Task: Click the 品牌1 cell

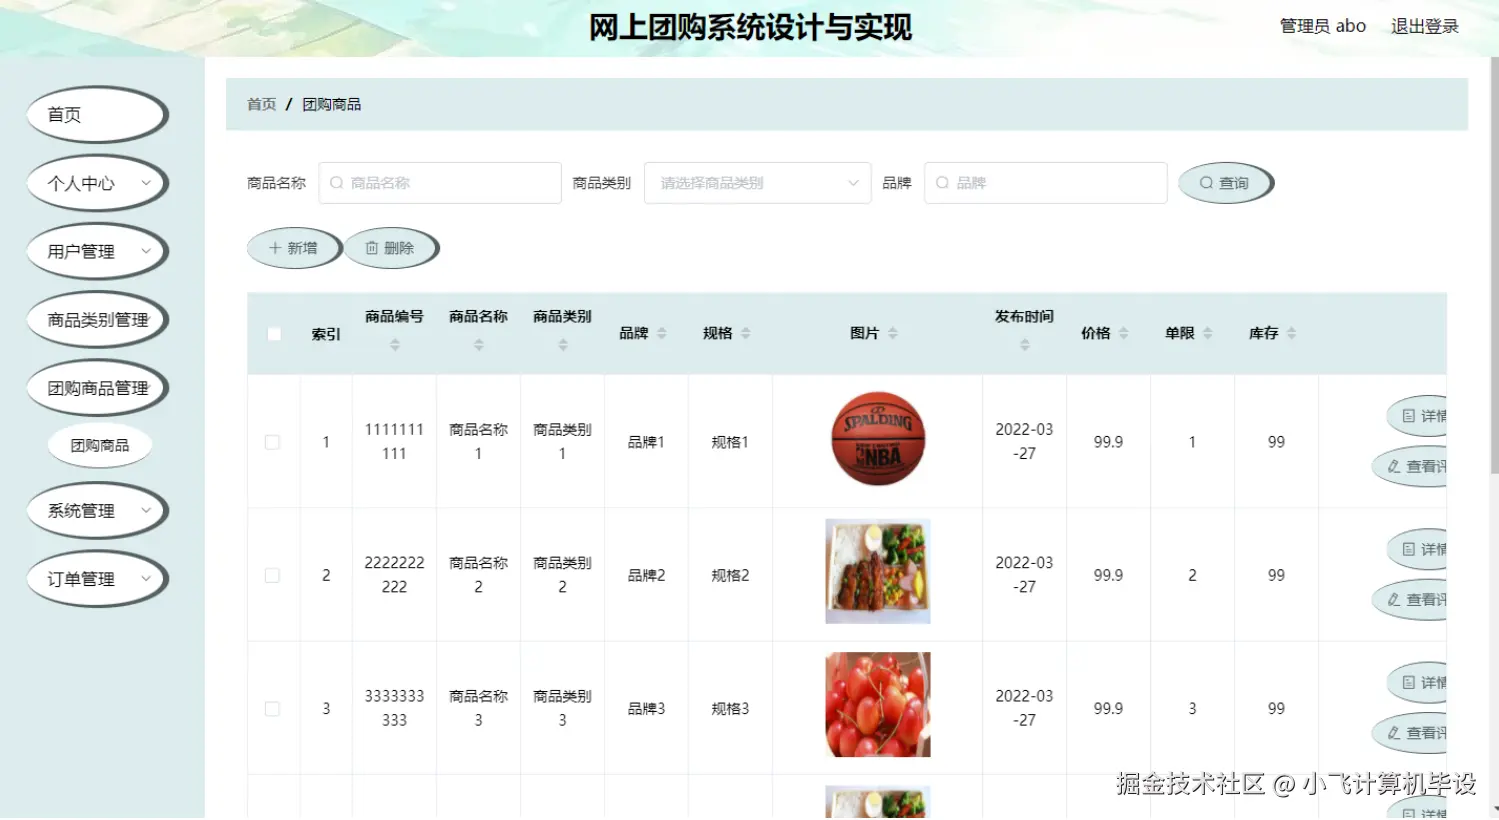Action: pos(646,442)
